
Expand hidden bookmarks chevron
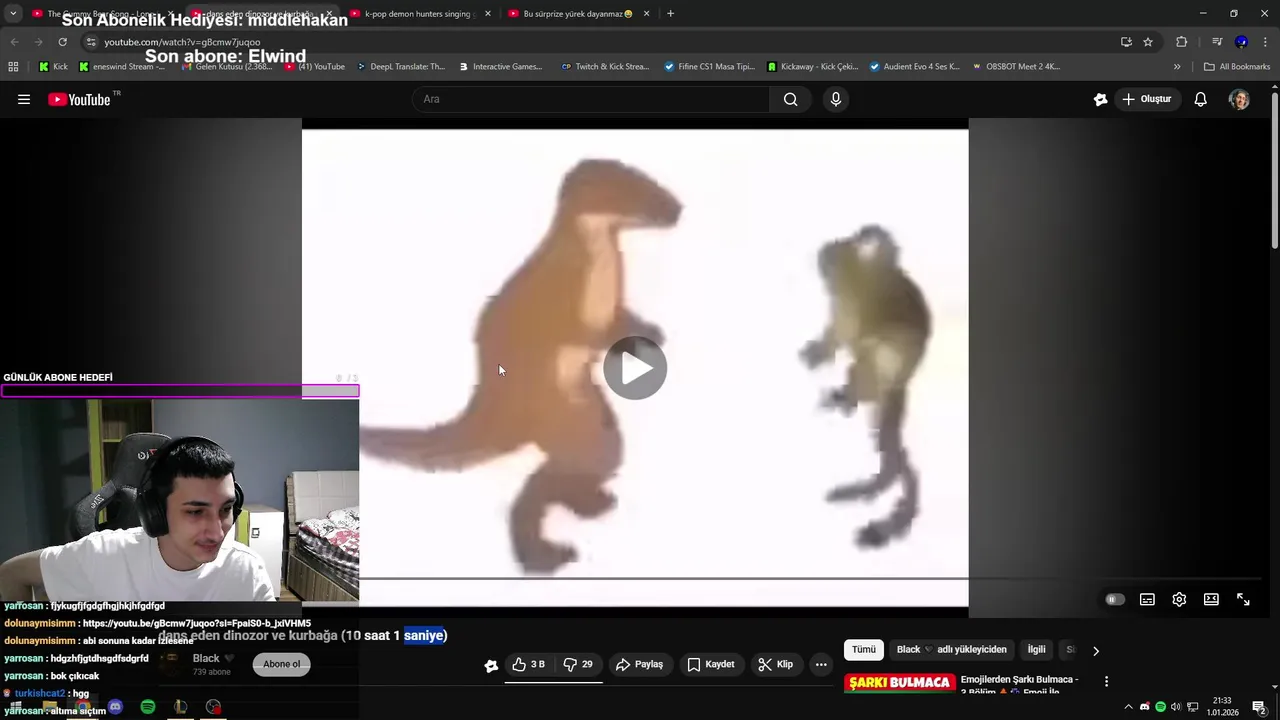[x=1177, y=67]
